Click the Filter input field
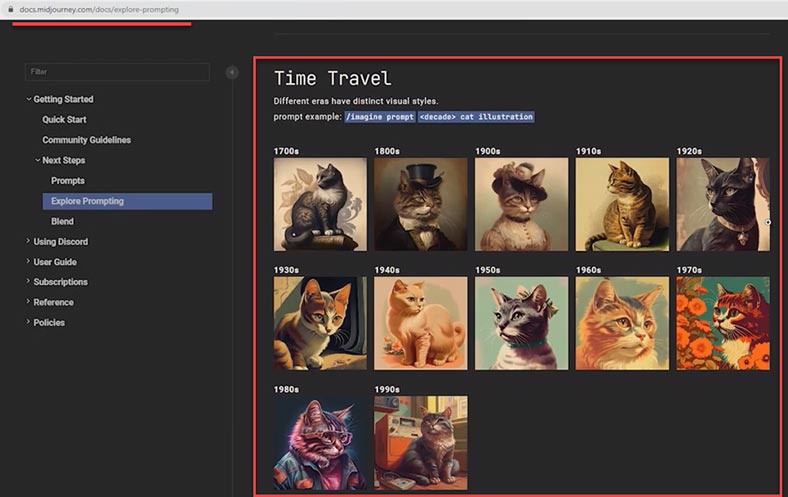This screenshot has height=497, width=788. tap(117, 72)
